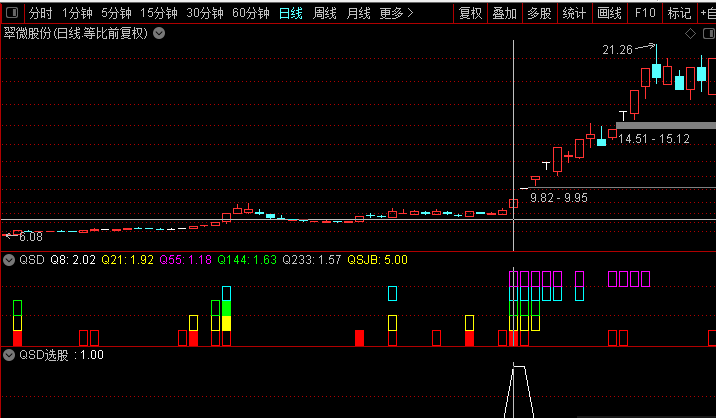Click the 标记 mark button
The height and width of the screenshot is (418, 716).
coord(679,13)
